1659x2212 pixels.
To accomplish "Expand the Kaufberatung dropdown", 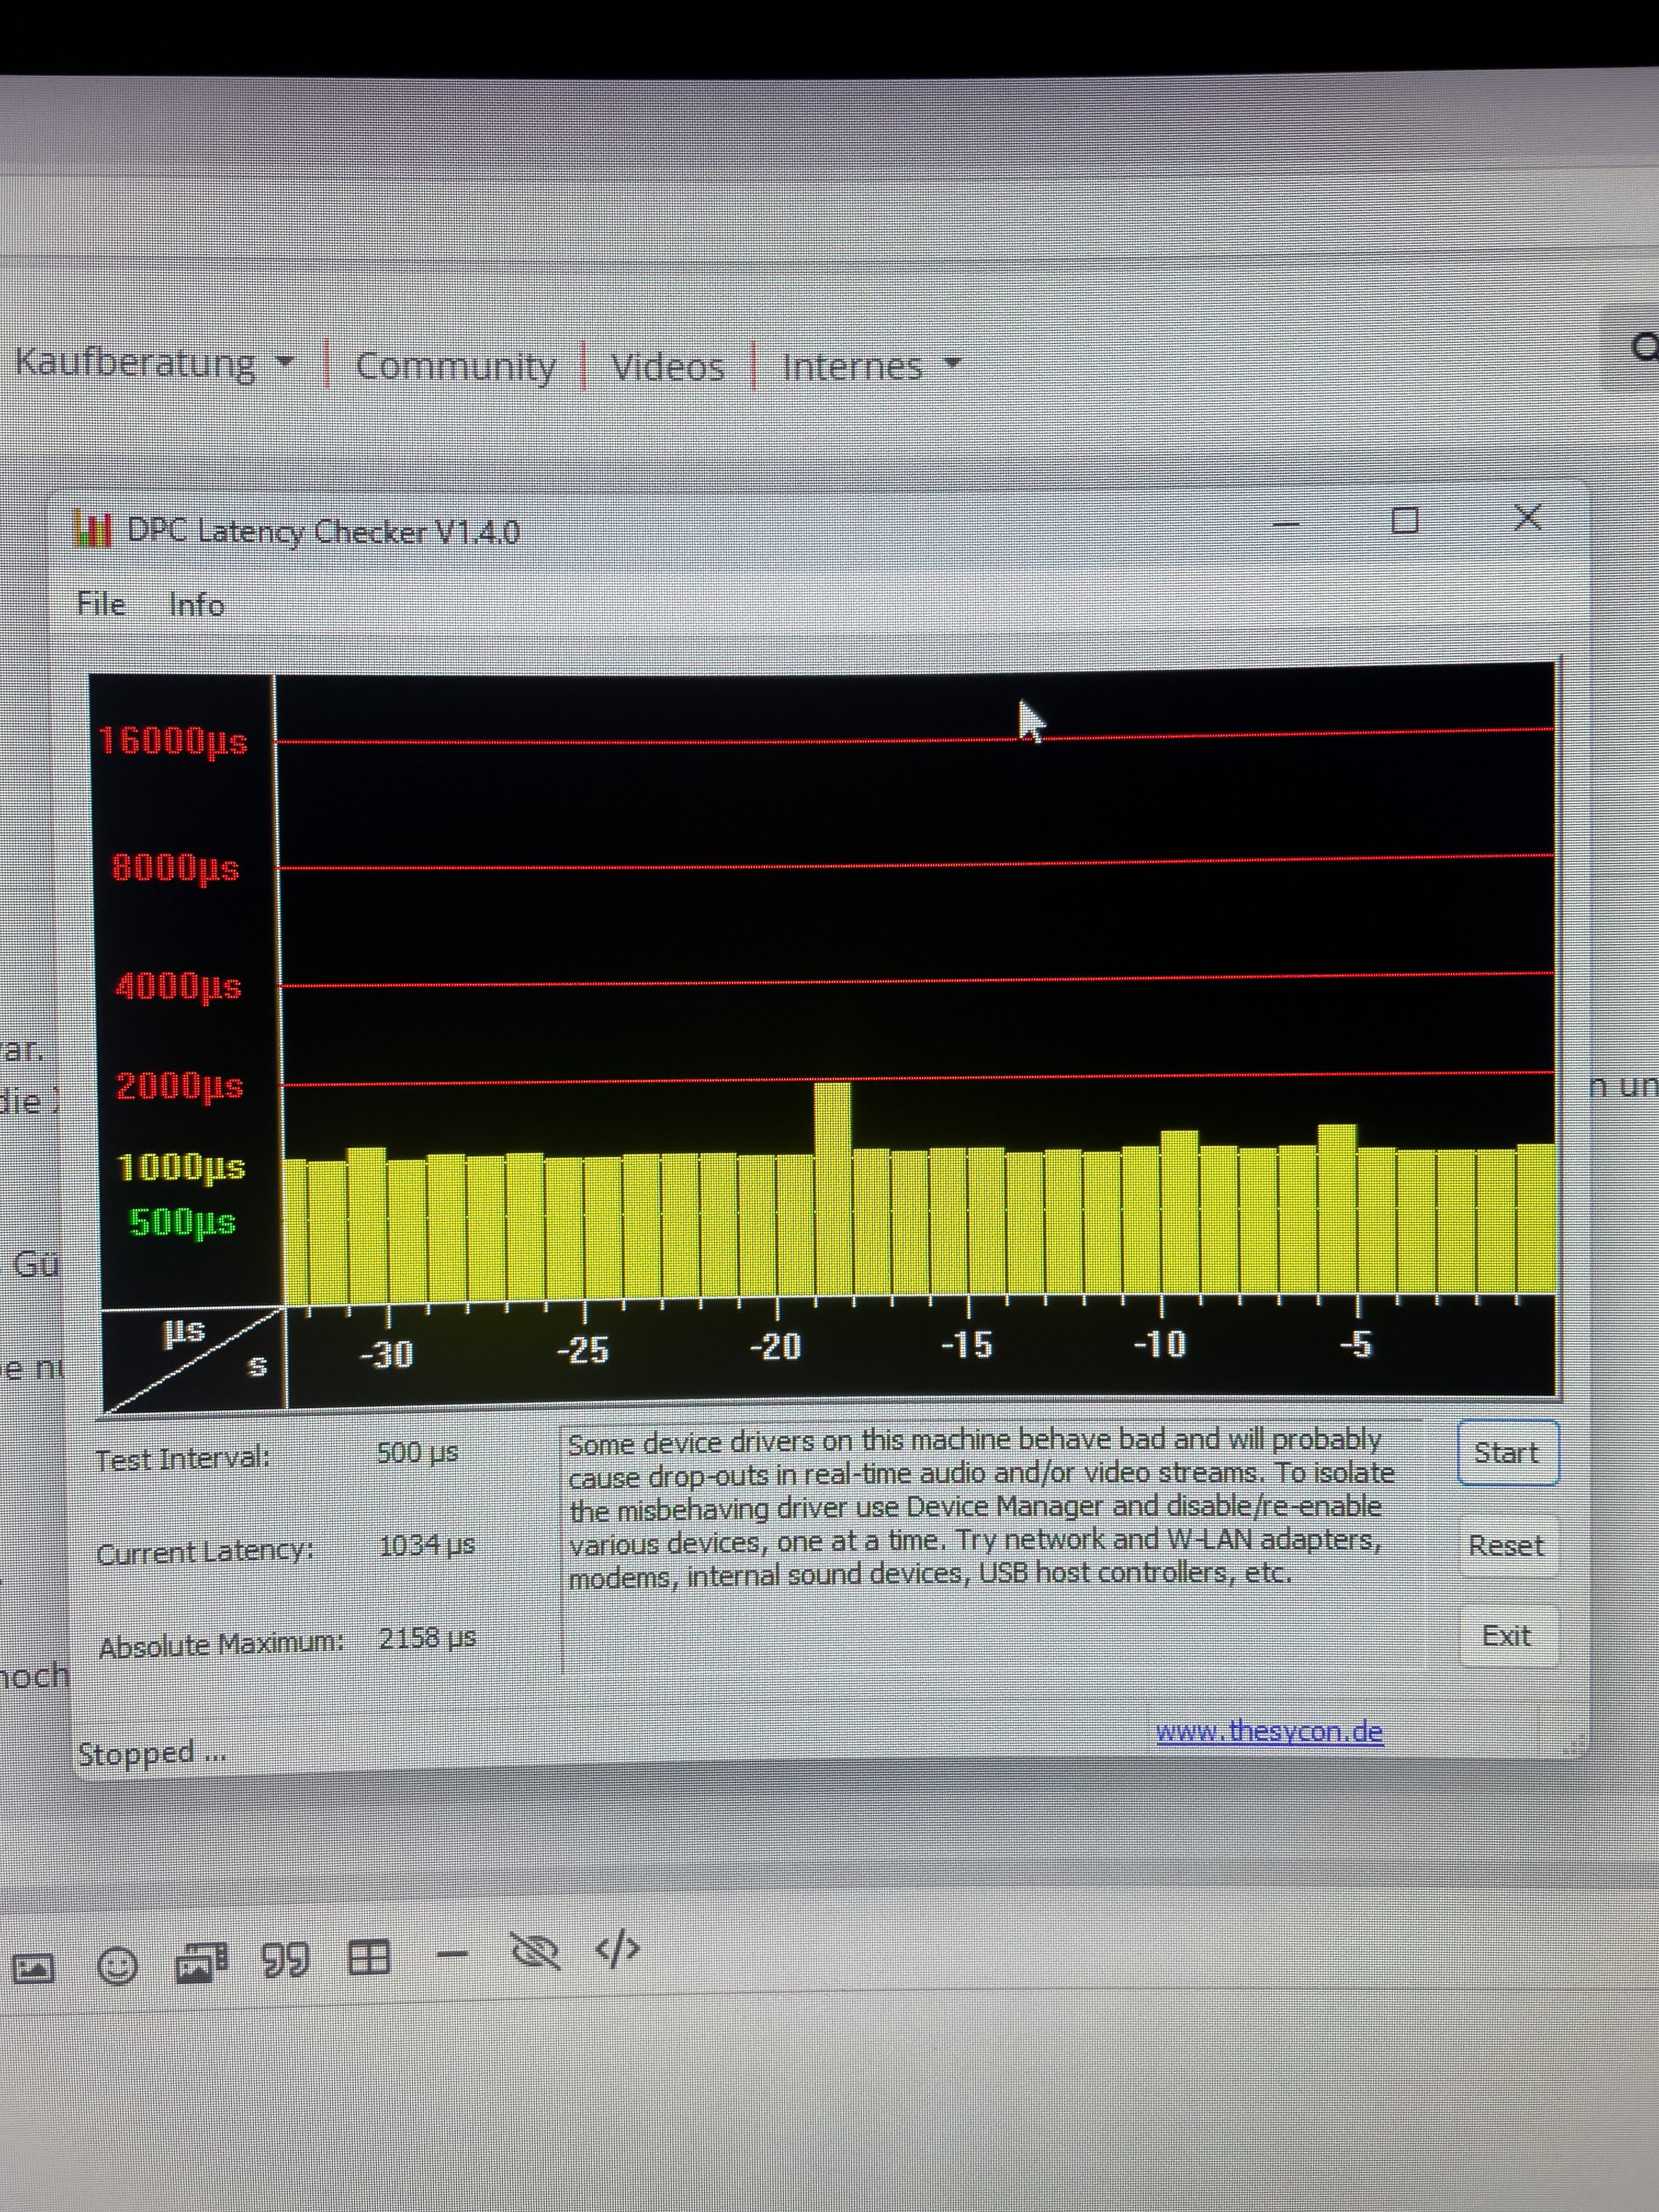I will tap(155, 362).
